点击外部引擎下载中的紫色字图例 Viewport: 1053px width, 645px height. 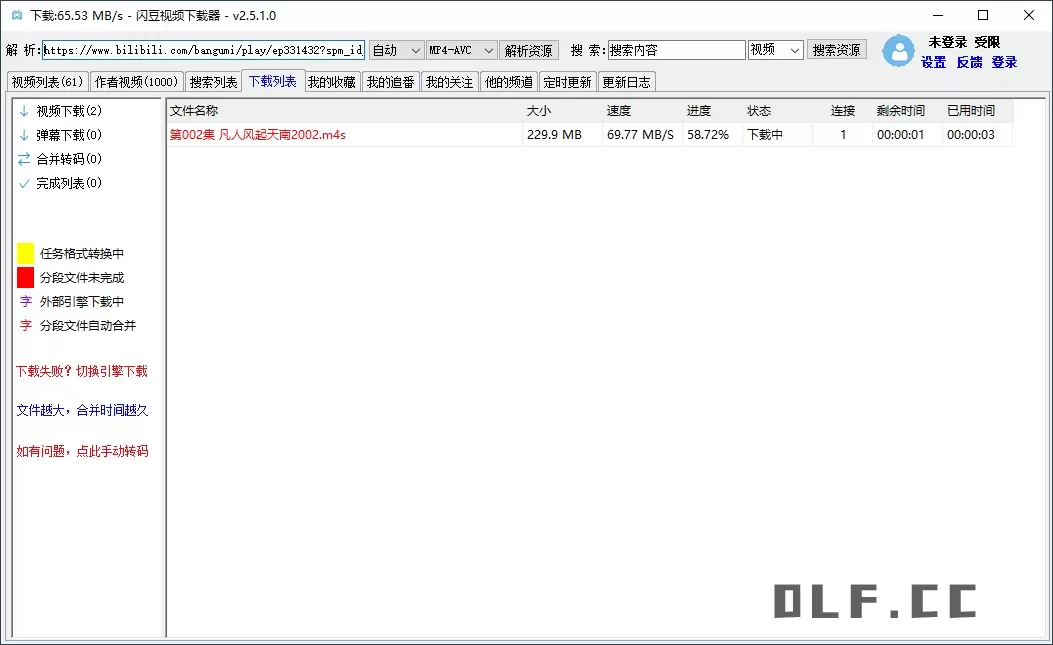coord(24,300)
